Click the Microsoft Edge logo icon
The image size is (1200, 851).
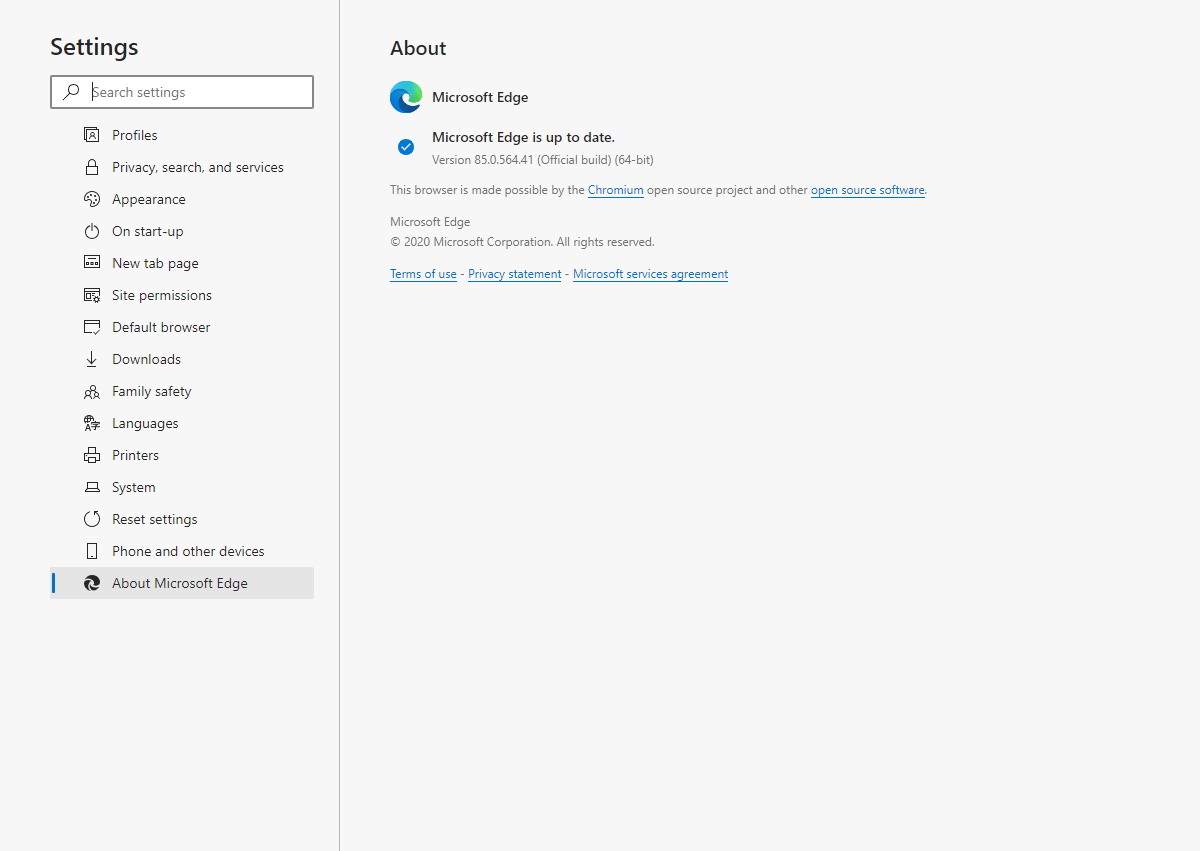pos(405,96)
